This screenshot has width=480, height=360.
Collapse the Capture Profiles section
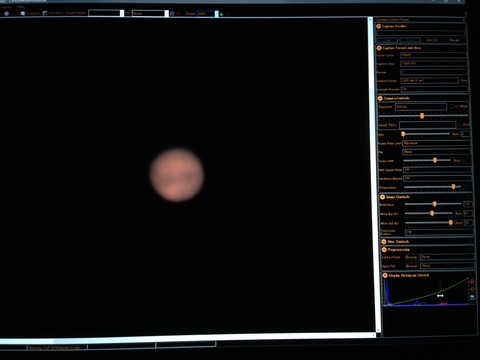click(x=379, y=26)
